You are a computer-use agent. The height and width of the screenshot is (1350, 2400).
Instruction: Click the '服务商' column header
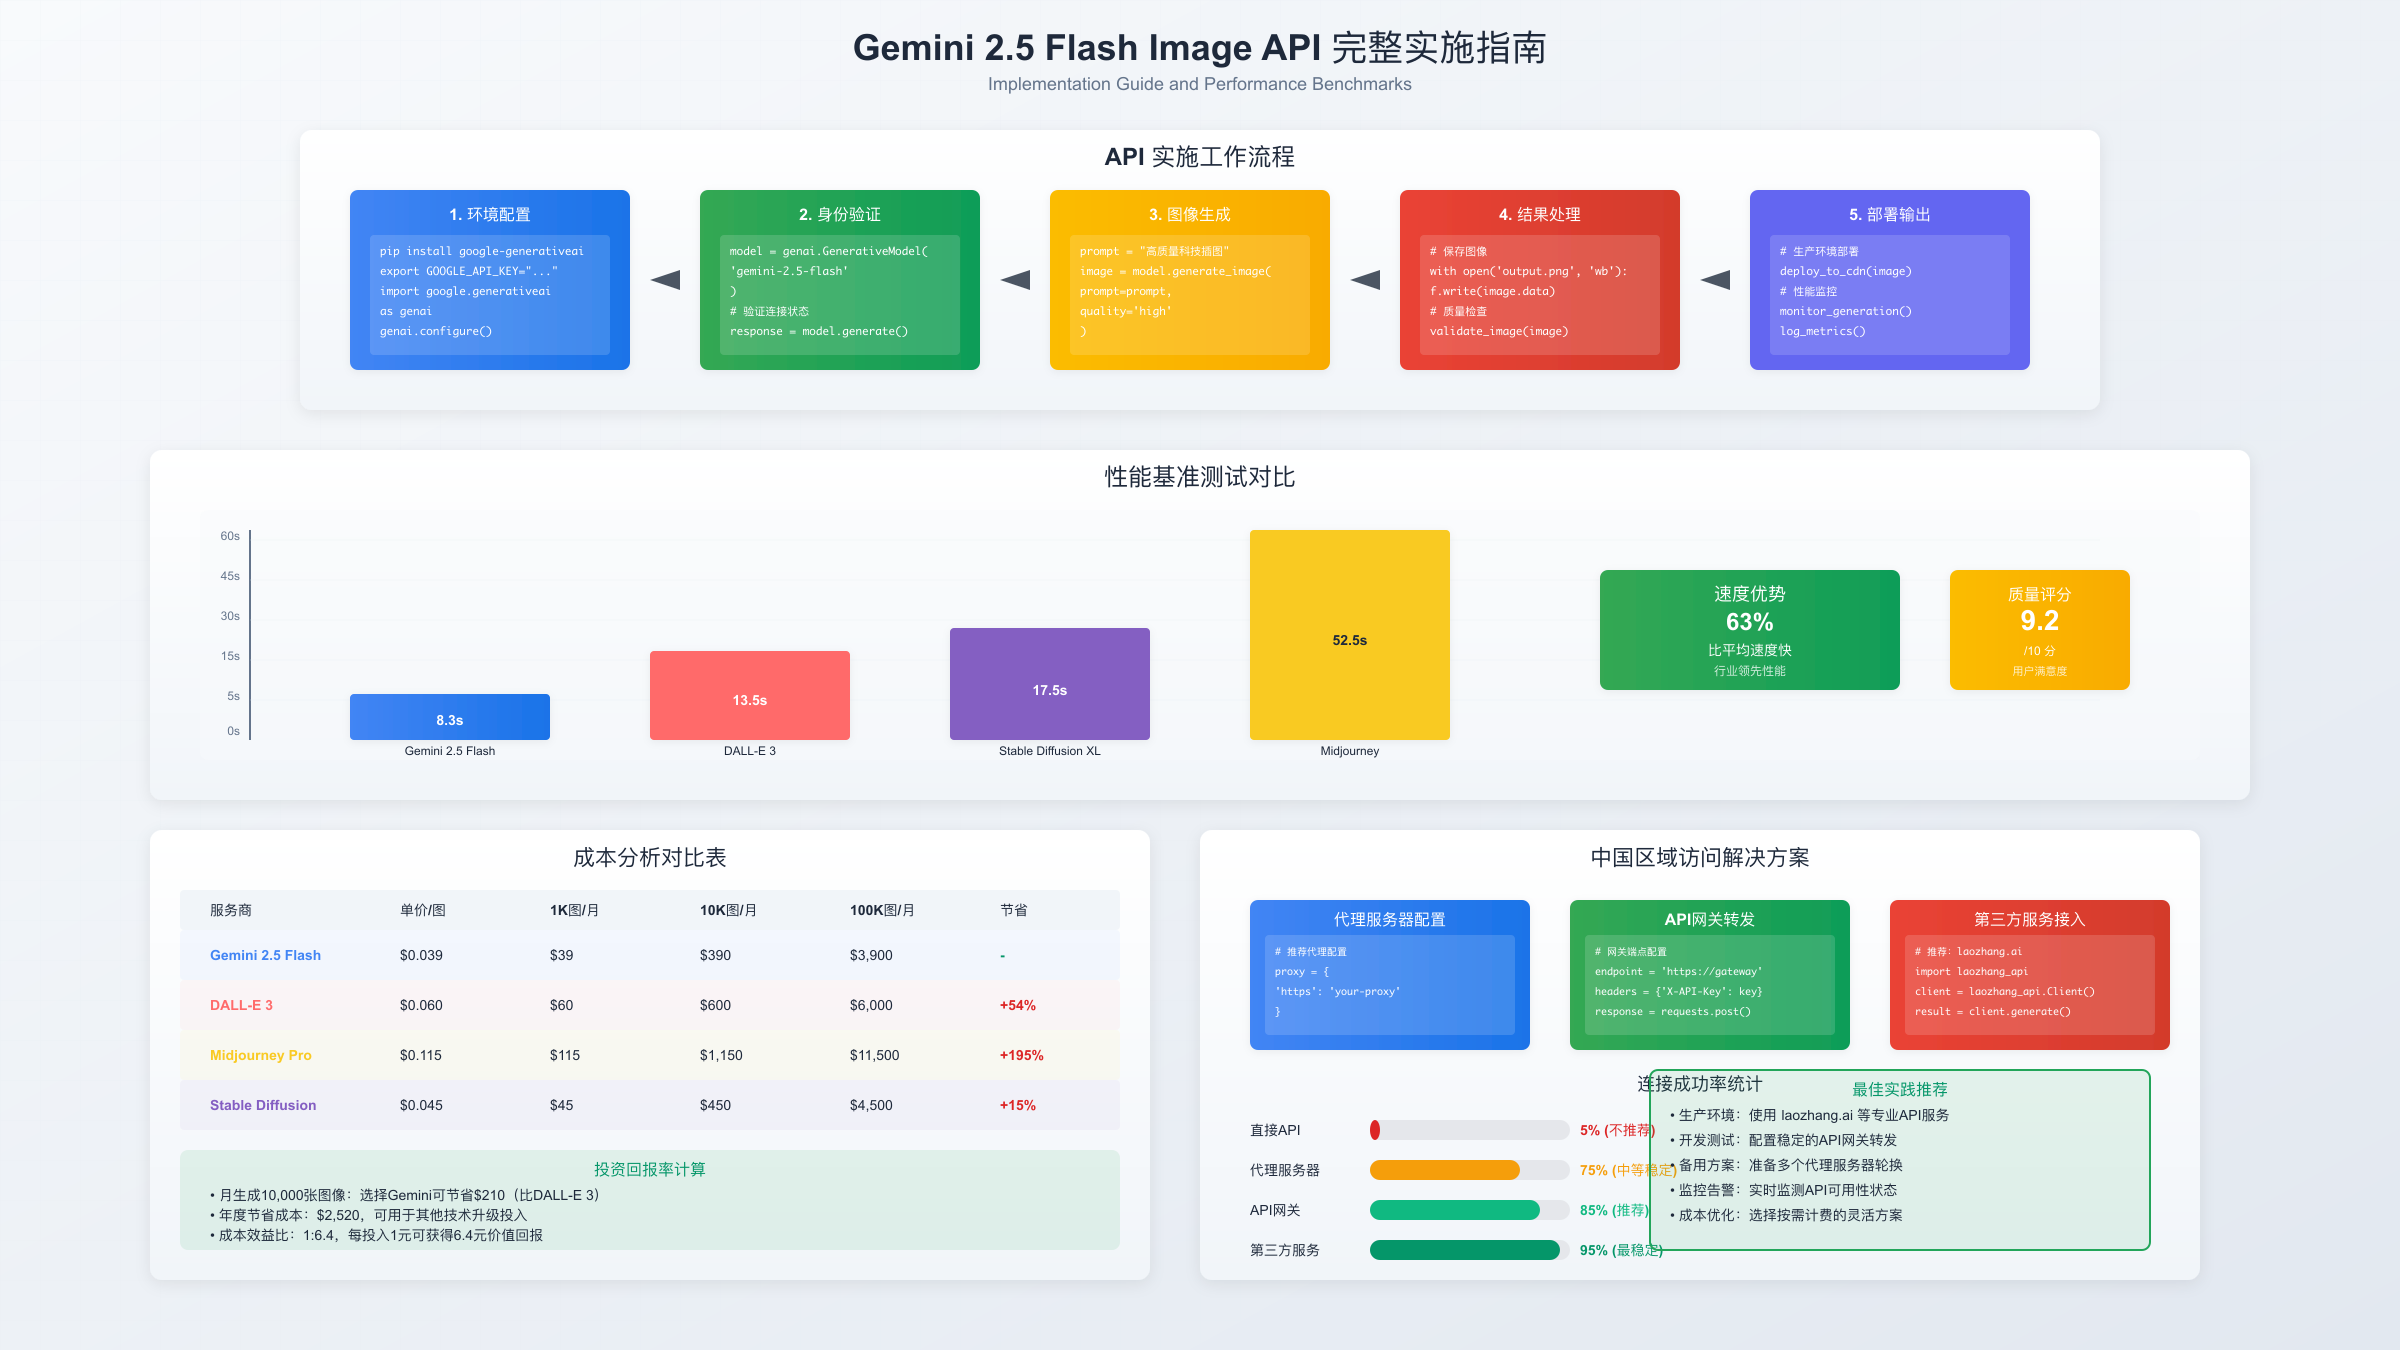click(x=231, y=910)
